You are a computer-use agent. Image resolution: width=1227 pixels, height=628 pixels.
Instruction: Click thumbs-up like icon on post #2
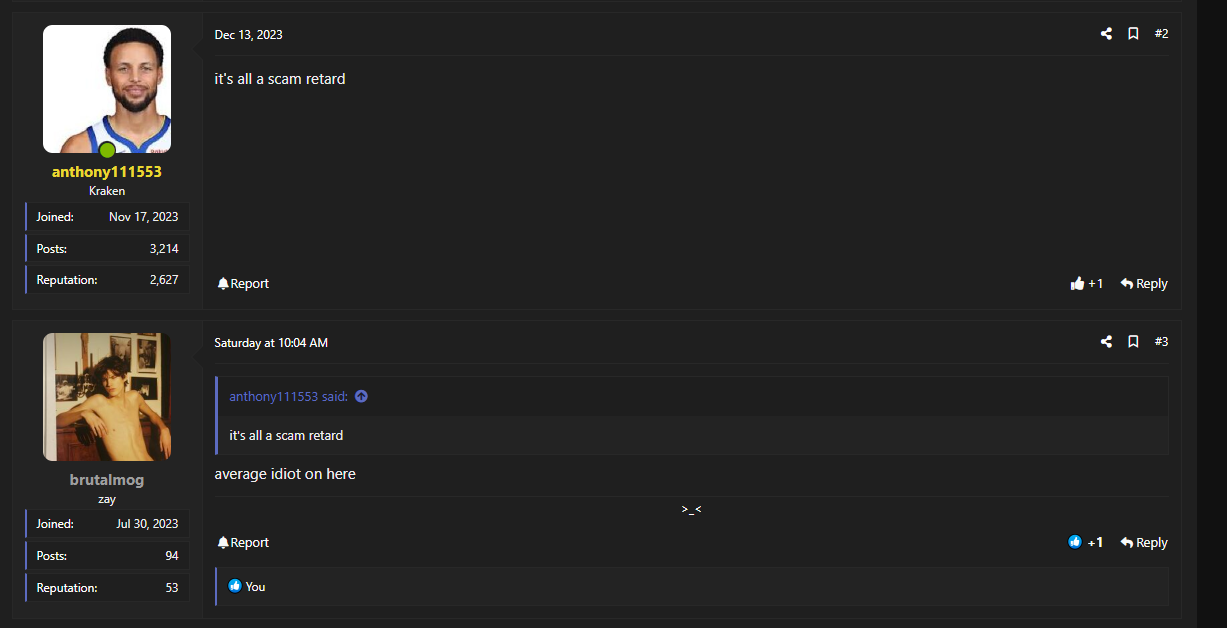(1077, 284)
